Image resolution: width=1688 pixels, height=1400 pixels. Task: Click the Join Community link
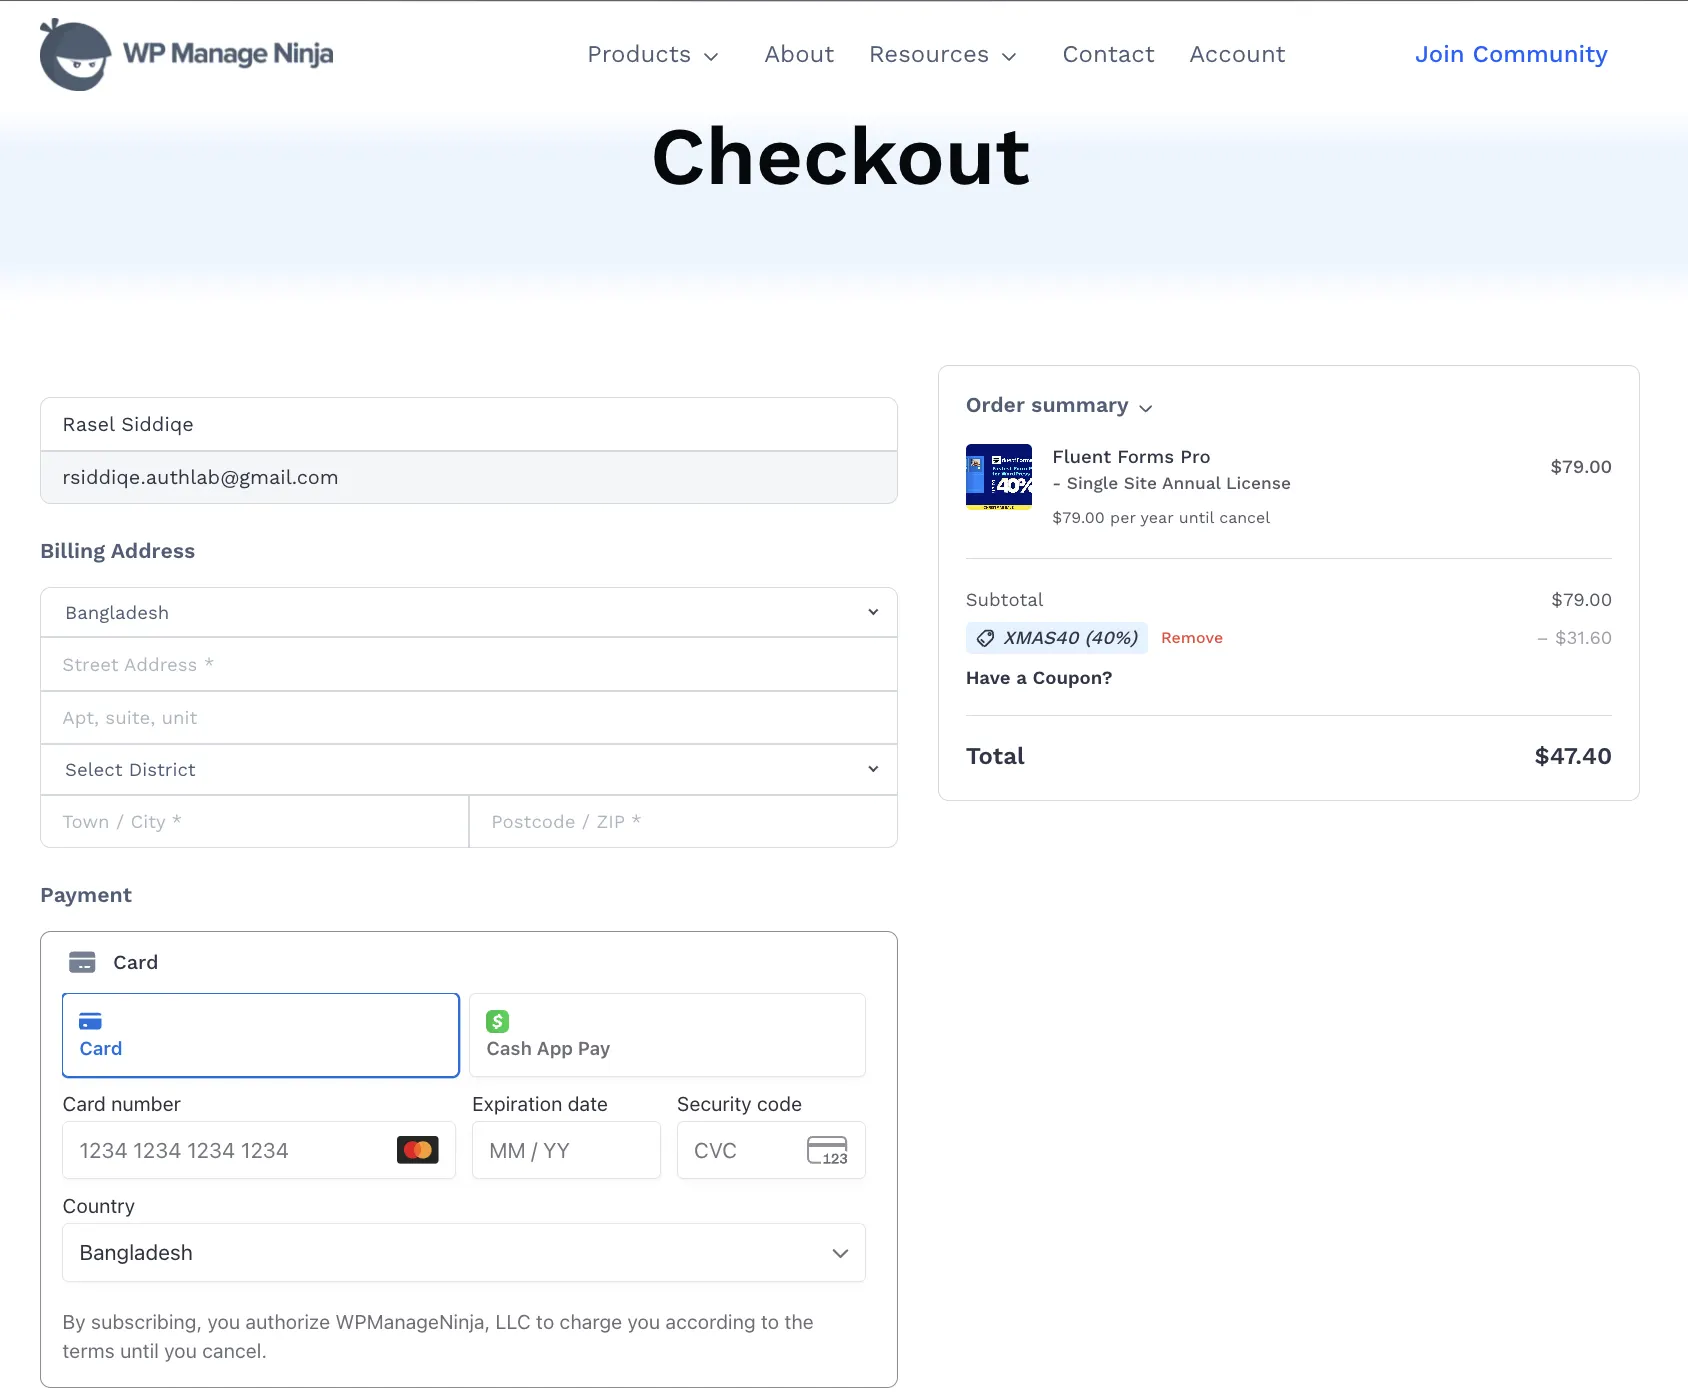[x=1511, y=54]
